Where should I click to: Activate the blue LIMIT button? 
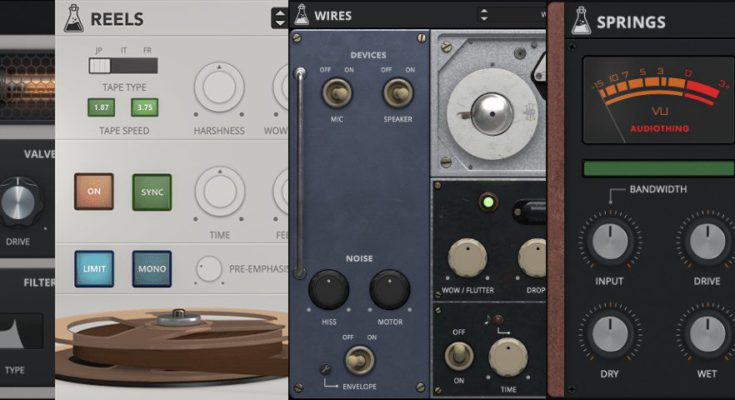pyautogui.click(x=94, y=268)
